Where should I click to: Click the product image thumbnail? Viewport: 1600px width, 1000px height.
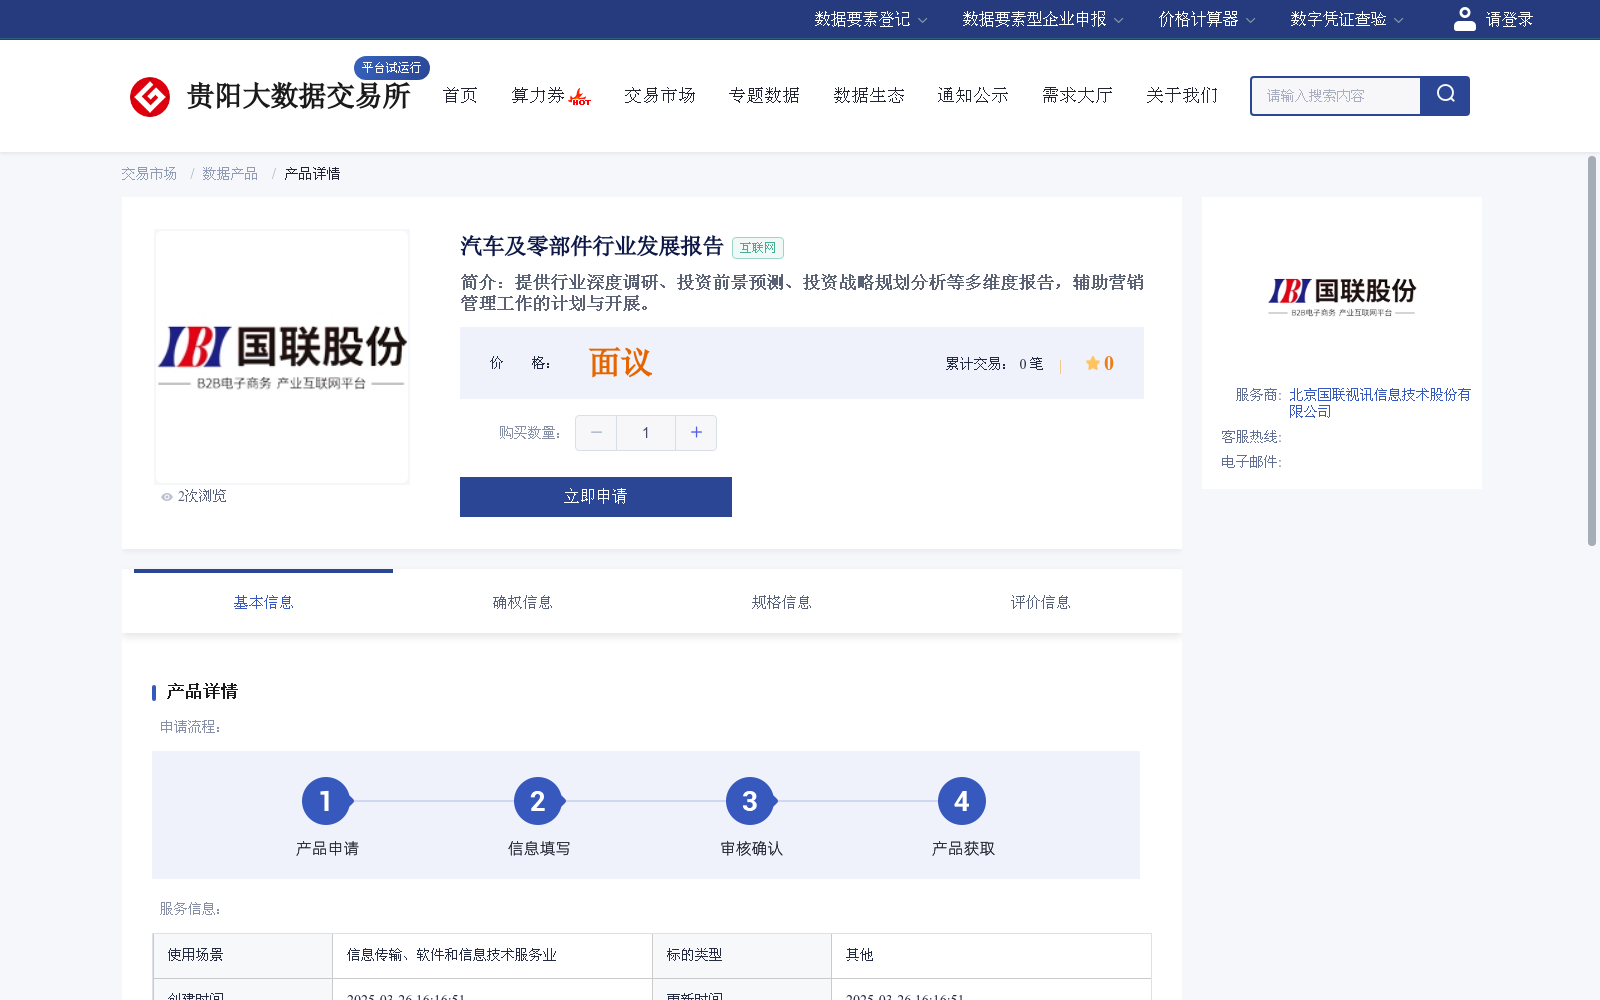(282, 357)
